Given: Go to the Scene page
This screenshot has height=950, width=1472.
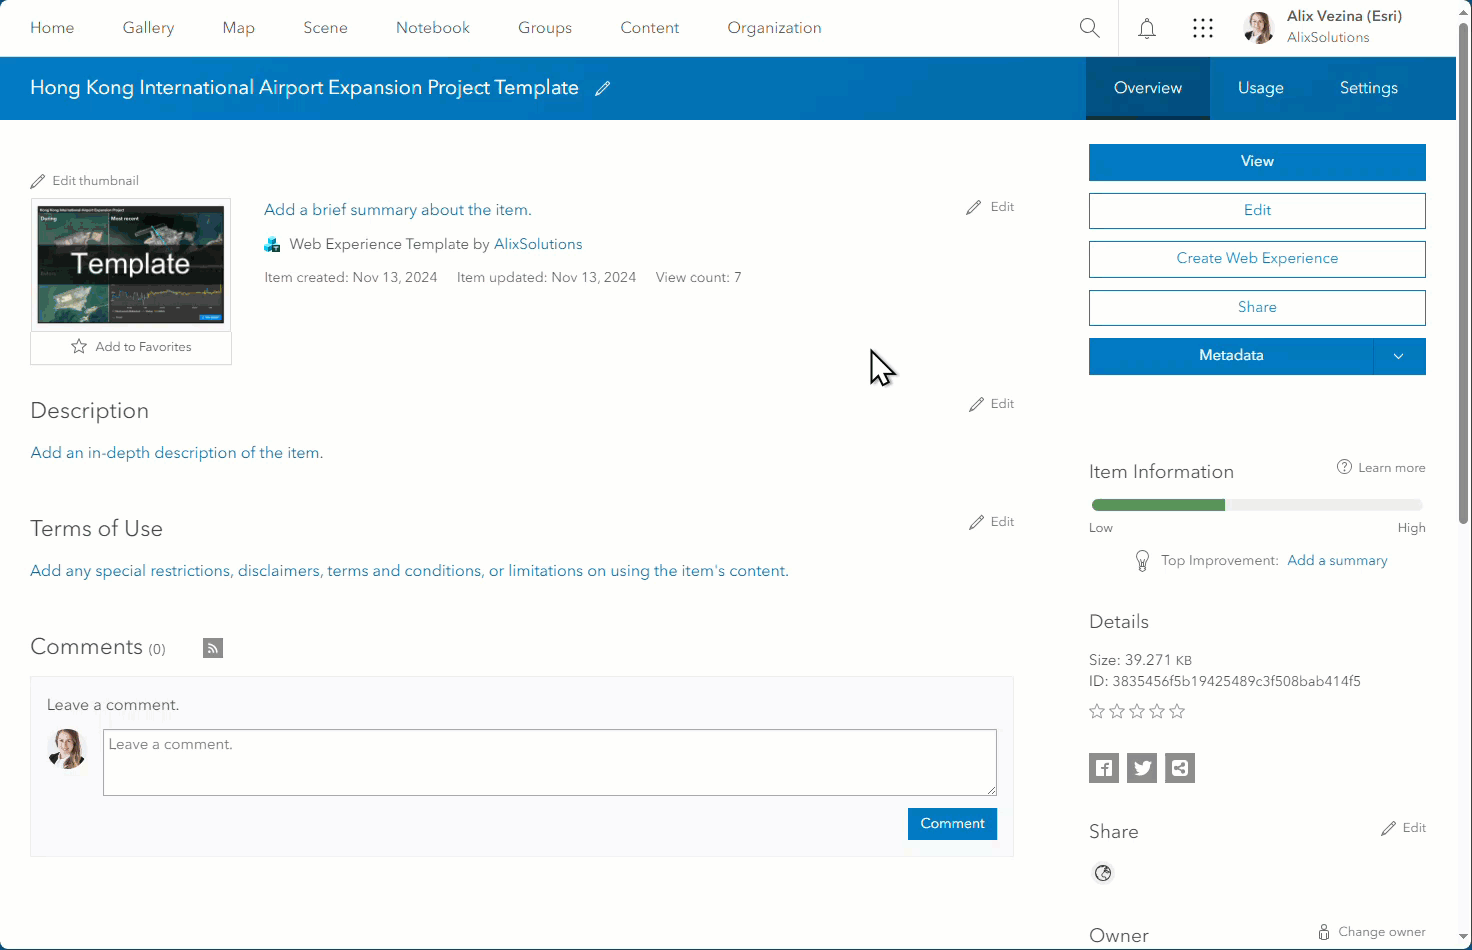Looking at the screenshot, I should (325, 28).
